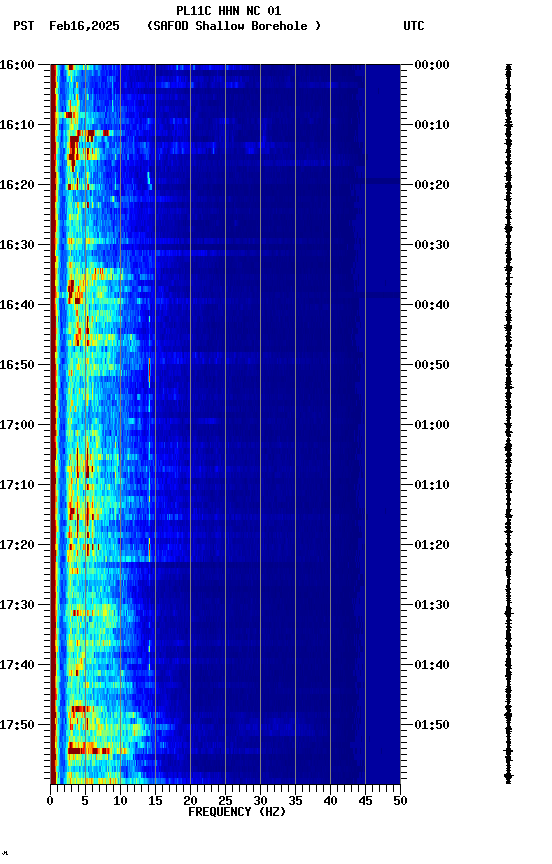Click the 40 Hz frequency tick label
Image resolution: width=552 pixels, height=864 pixels.
click(x=330, y=801)
